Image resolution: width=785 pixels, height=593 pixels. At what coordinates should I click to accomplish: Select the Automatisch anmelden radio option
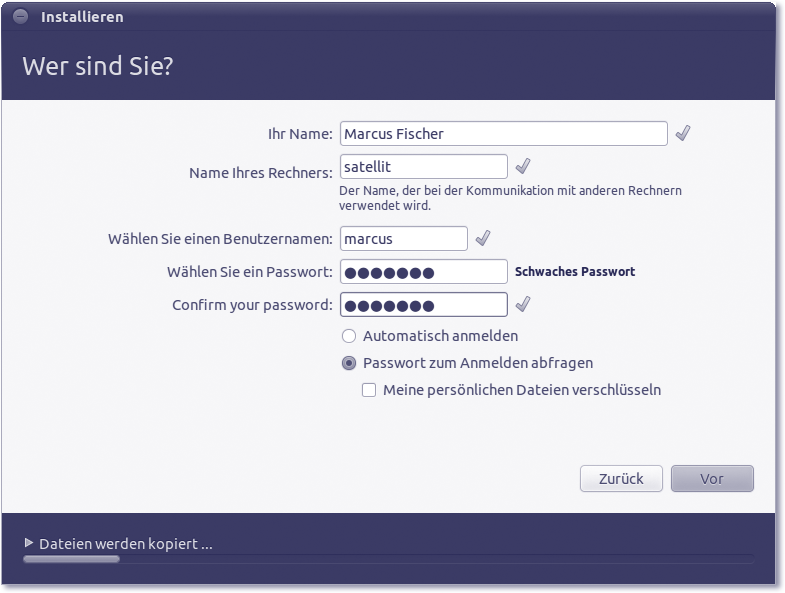[x=349, y=336]
